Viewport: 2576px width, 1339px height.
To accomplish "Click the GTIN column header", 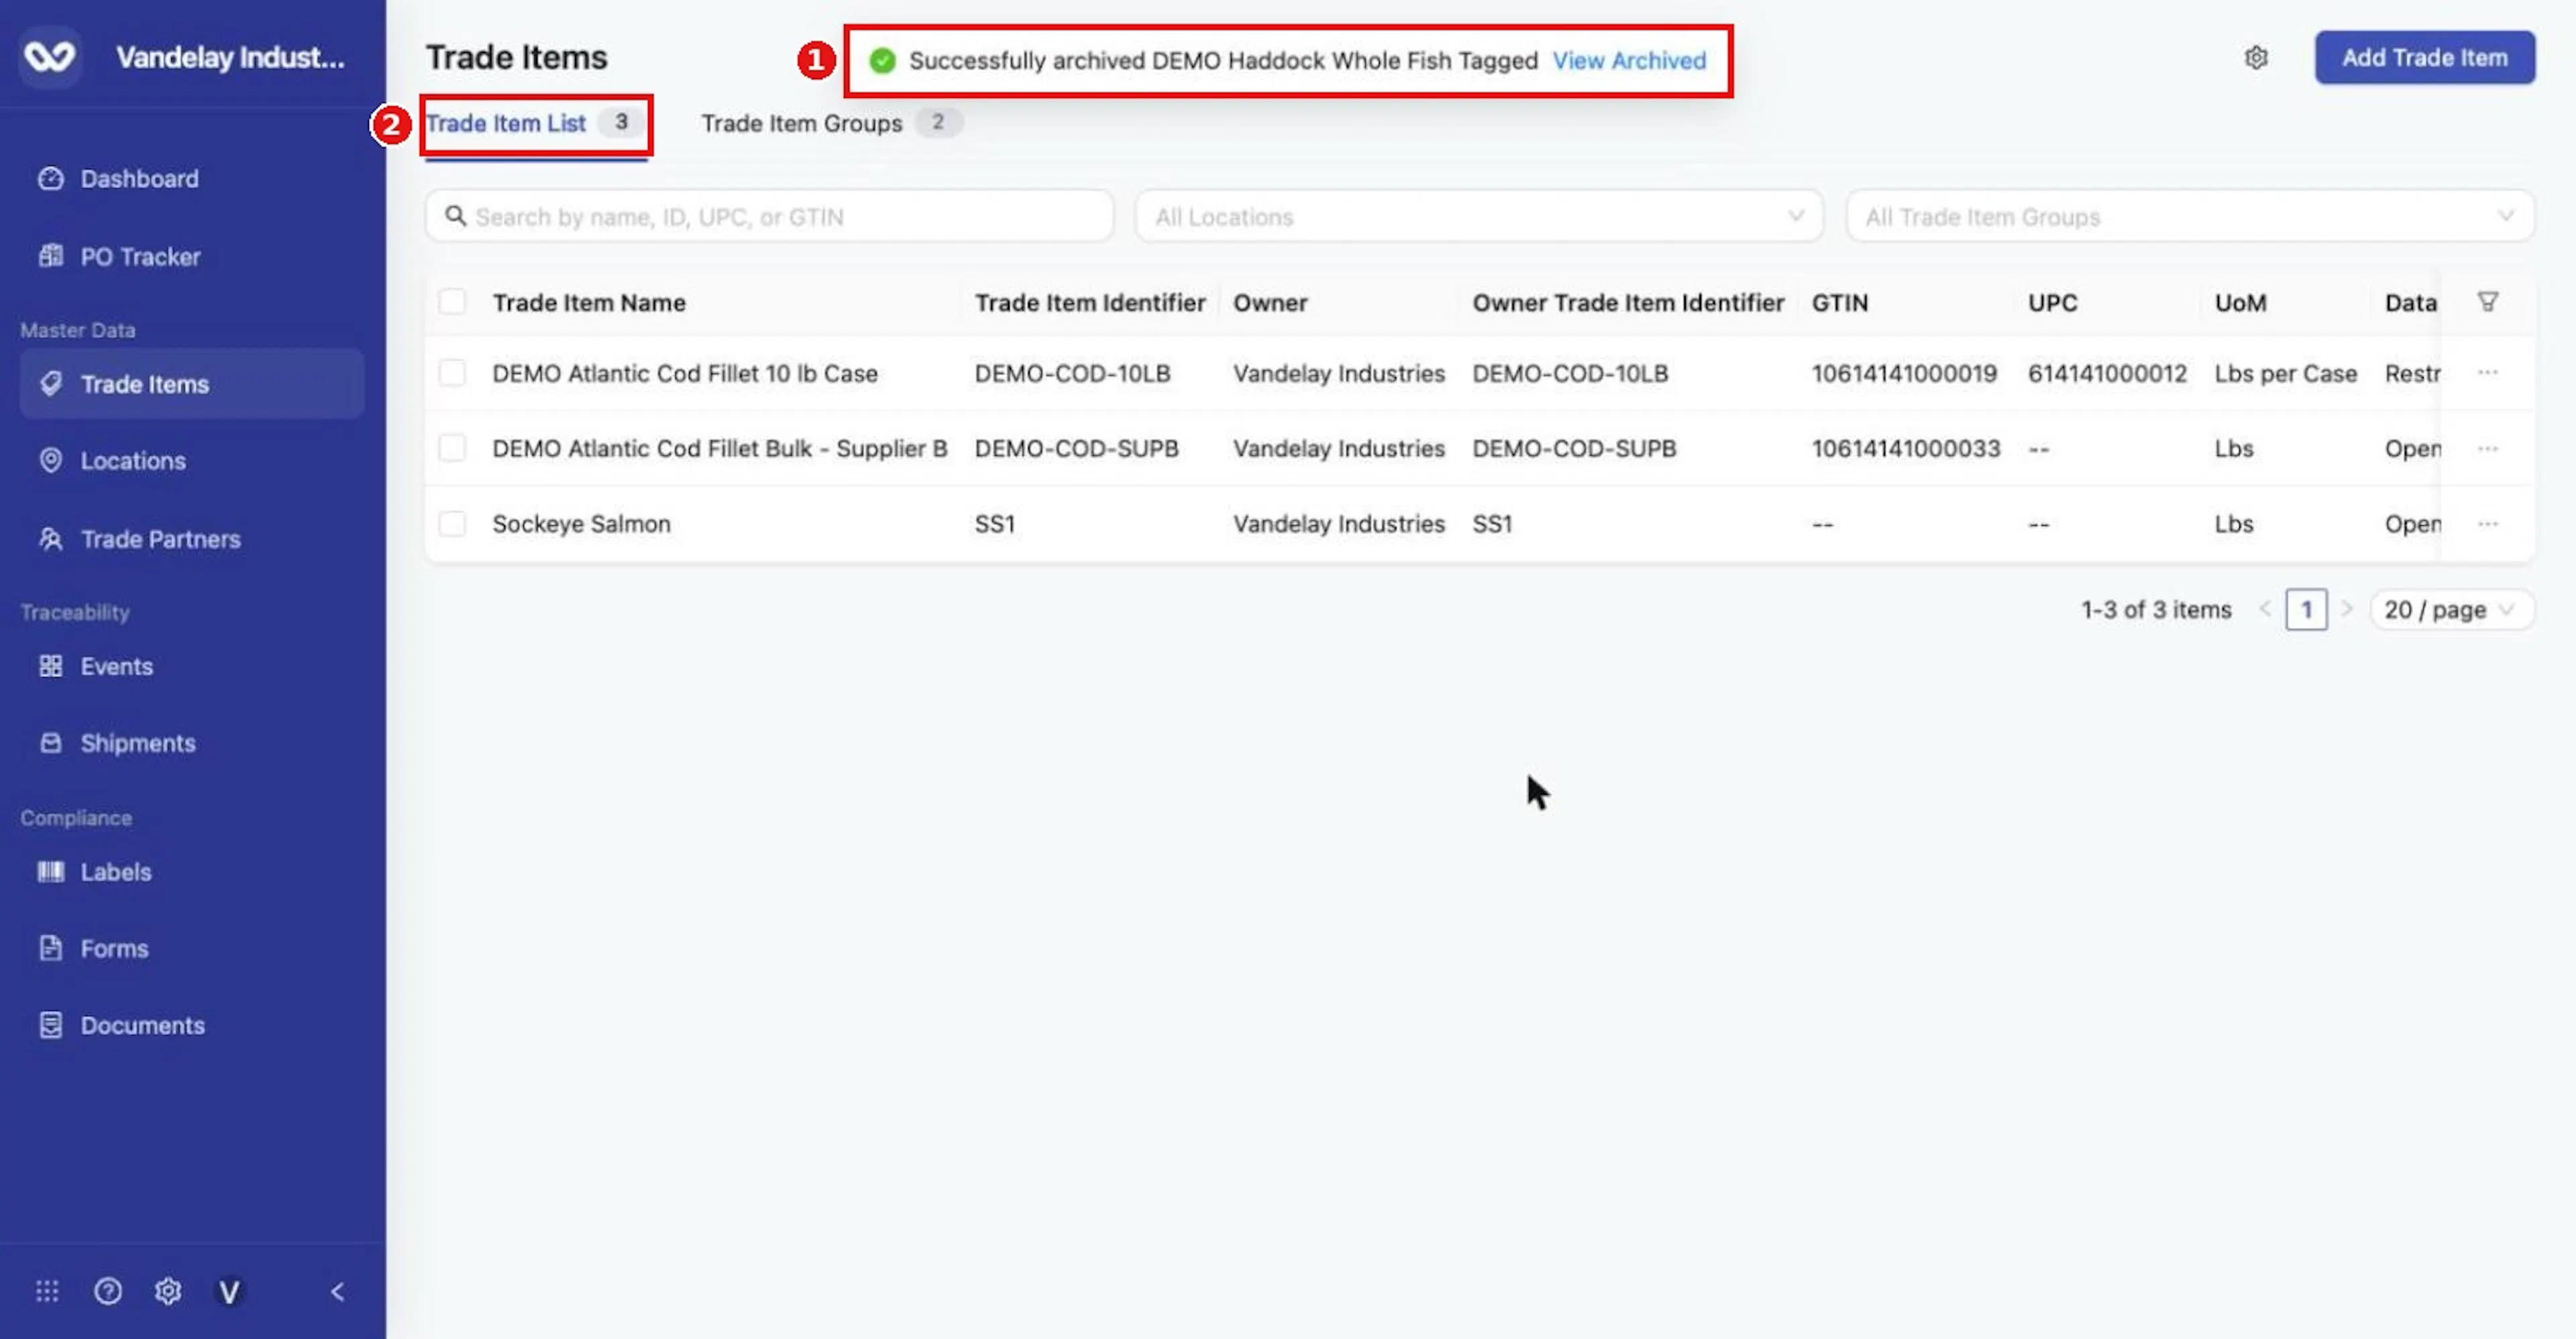I will tap(1839, 302).
